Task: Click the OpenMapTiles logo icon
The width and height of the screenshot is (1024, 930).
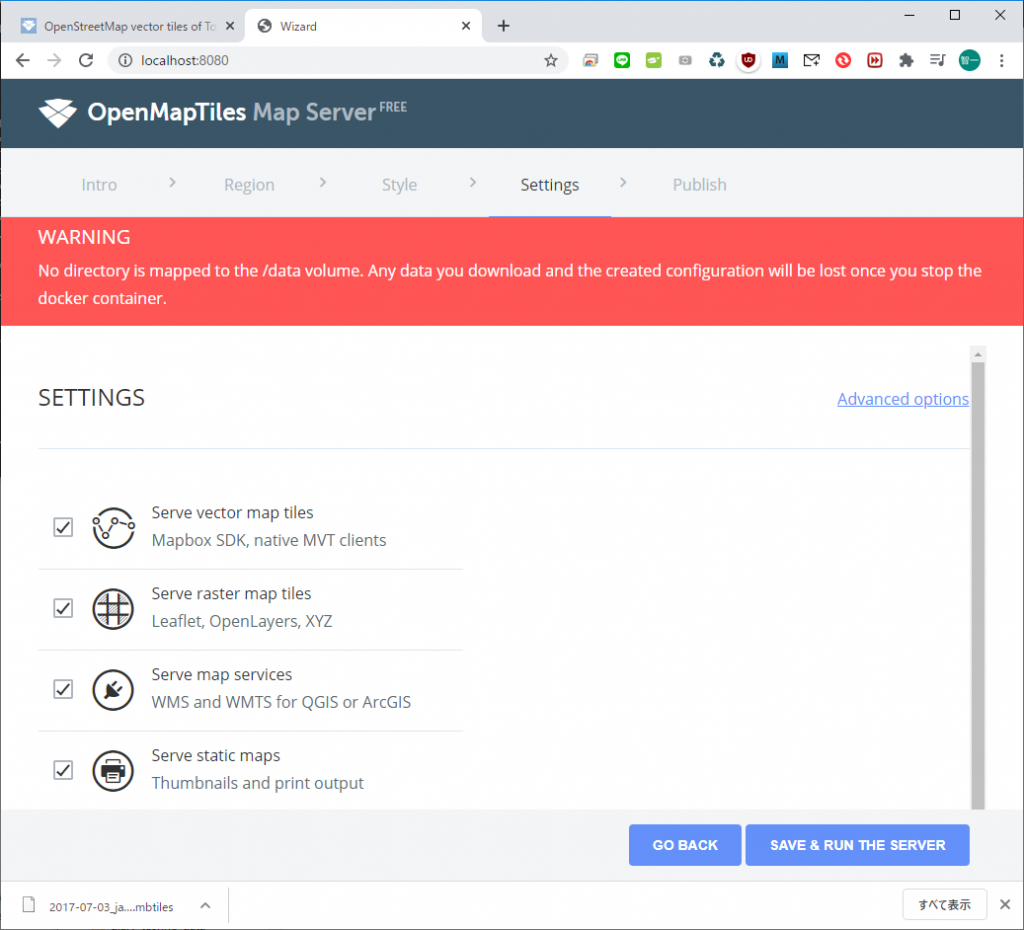Action: tap(57, 113)
